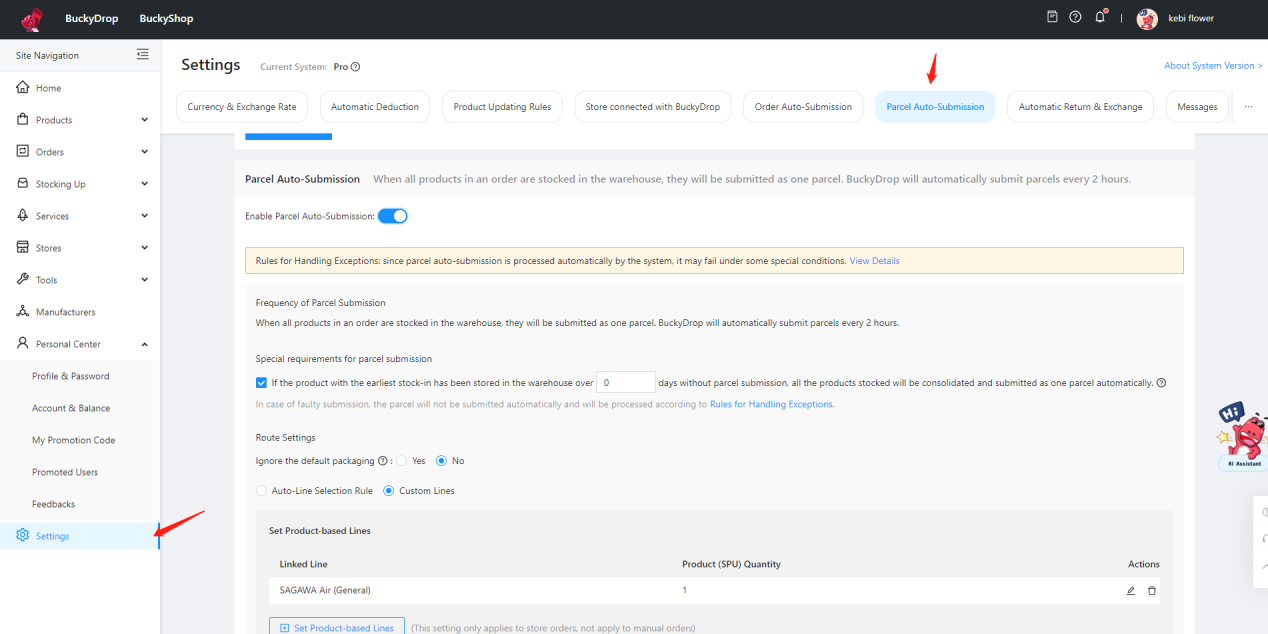Open the Parcel Auto-Submission tab
This screenshot has width=1268, height=634.
tap(935, 107)
